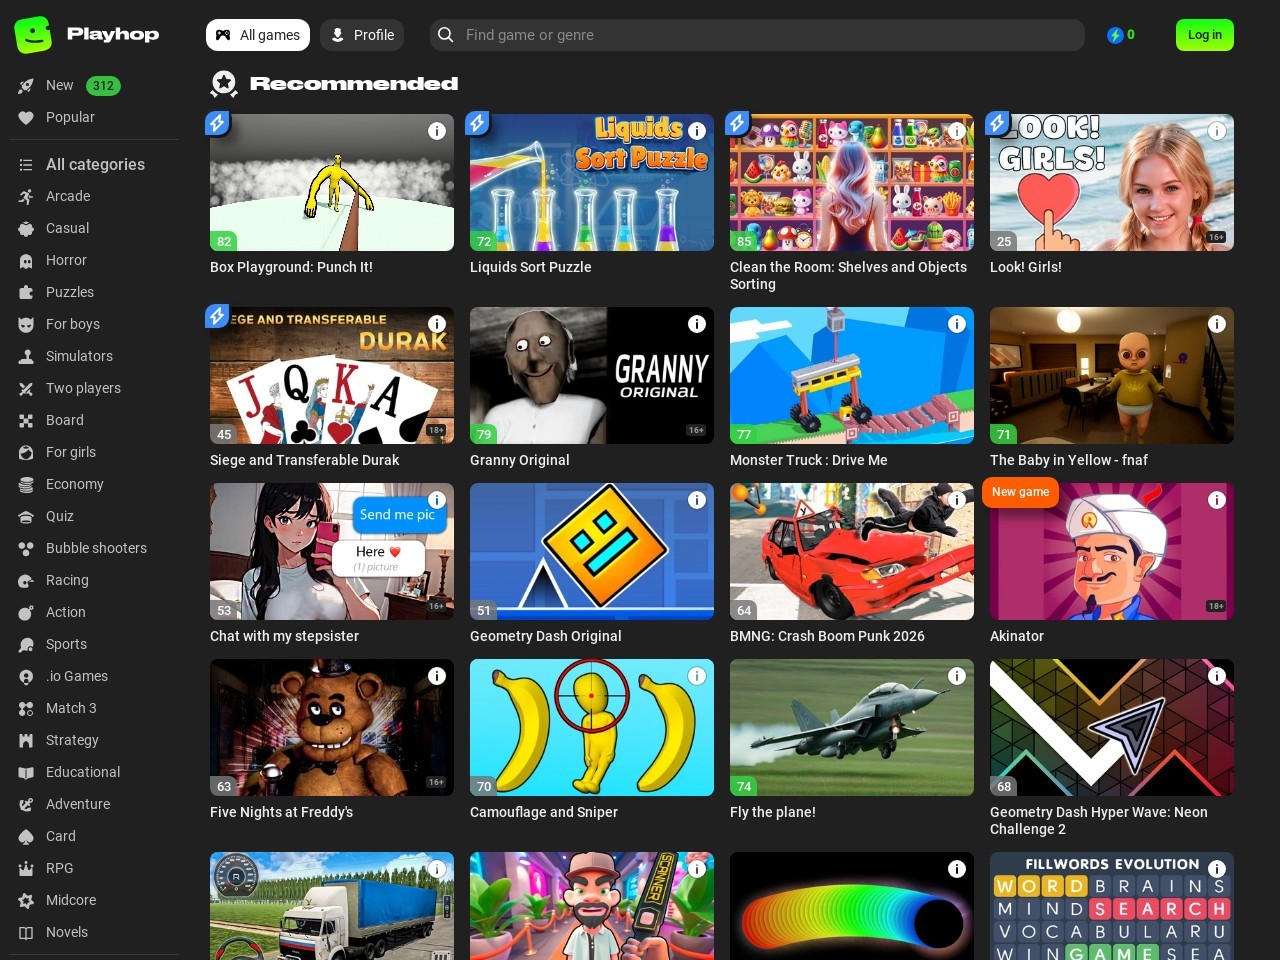The height and width of the screenshot is (960, 1280).
Task: Open info icon on Akinator card
Action: click(1217, 500)
